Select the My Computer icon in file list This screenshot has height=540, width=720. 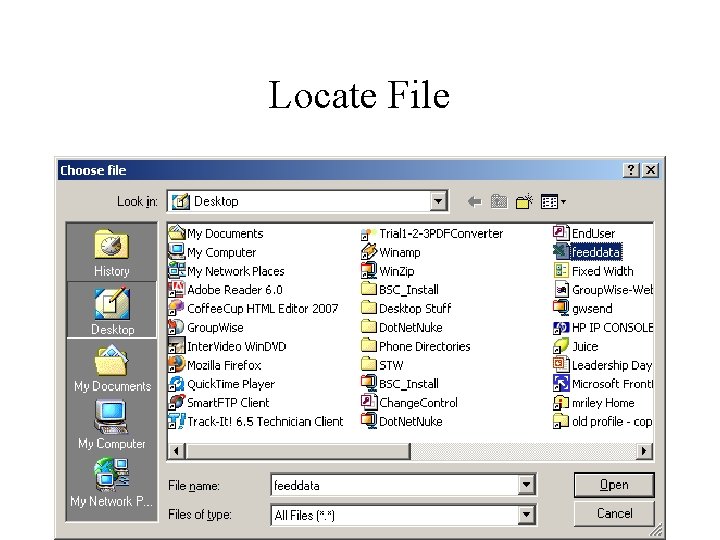[176, 252]
